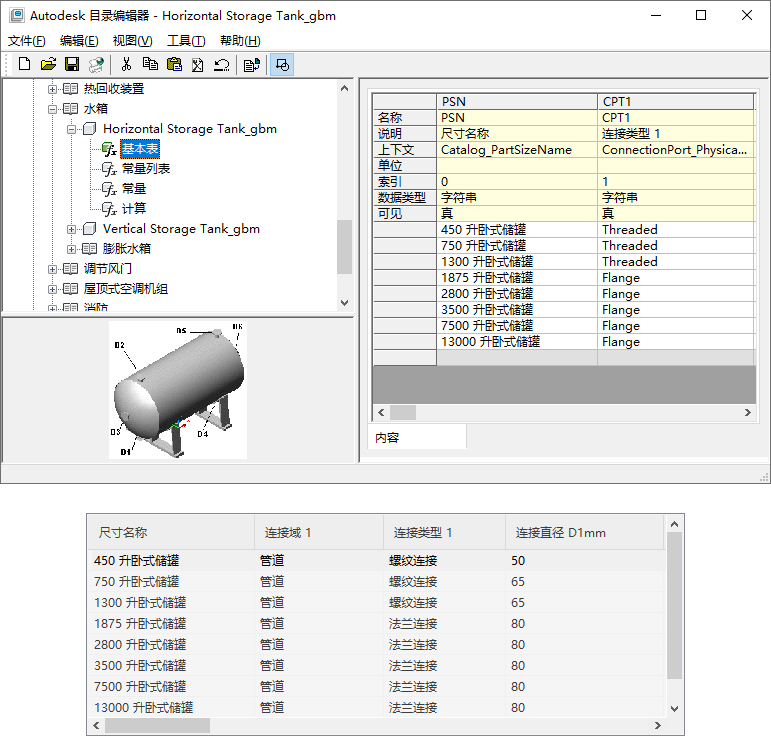Expand the 调节风门 tree node
This screenshot has height=736, width=771.
coord(52,269)
